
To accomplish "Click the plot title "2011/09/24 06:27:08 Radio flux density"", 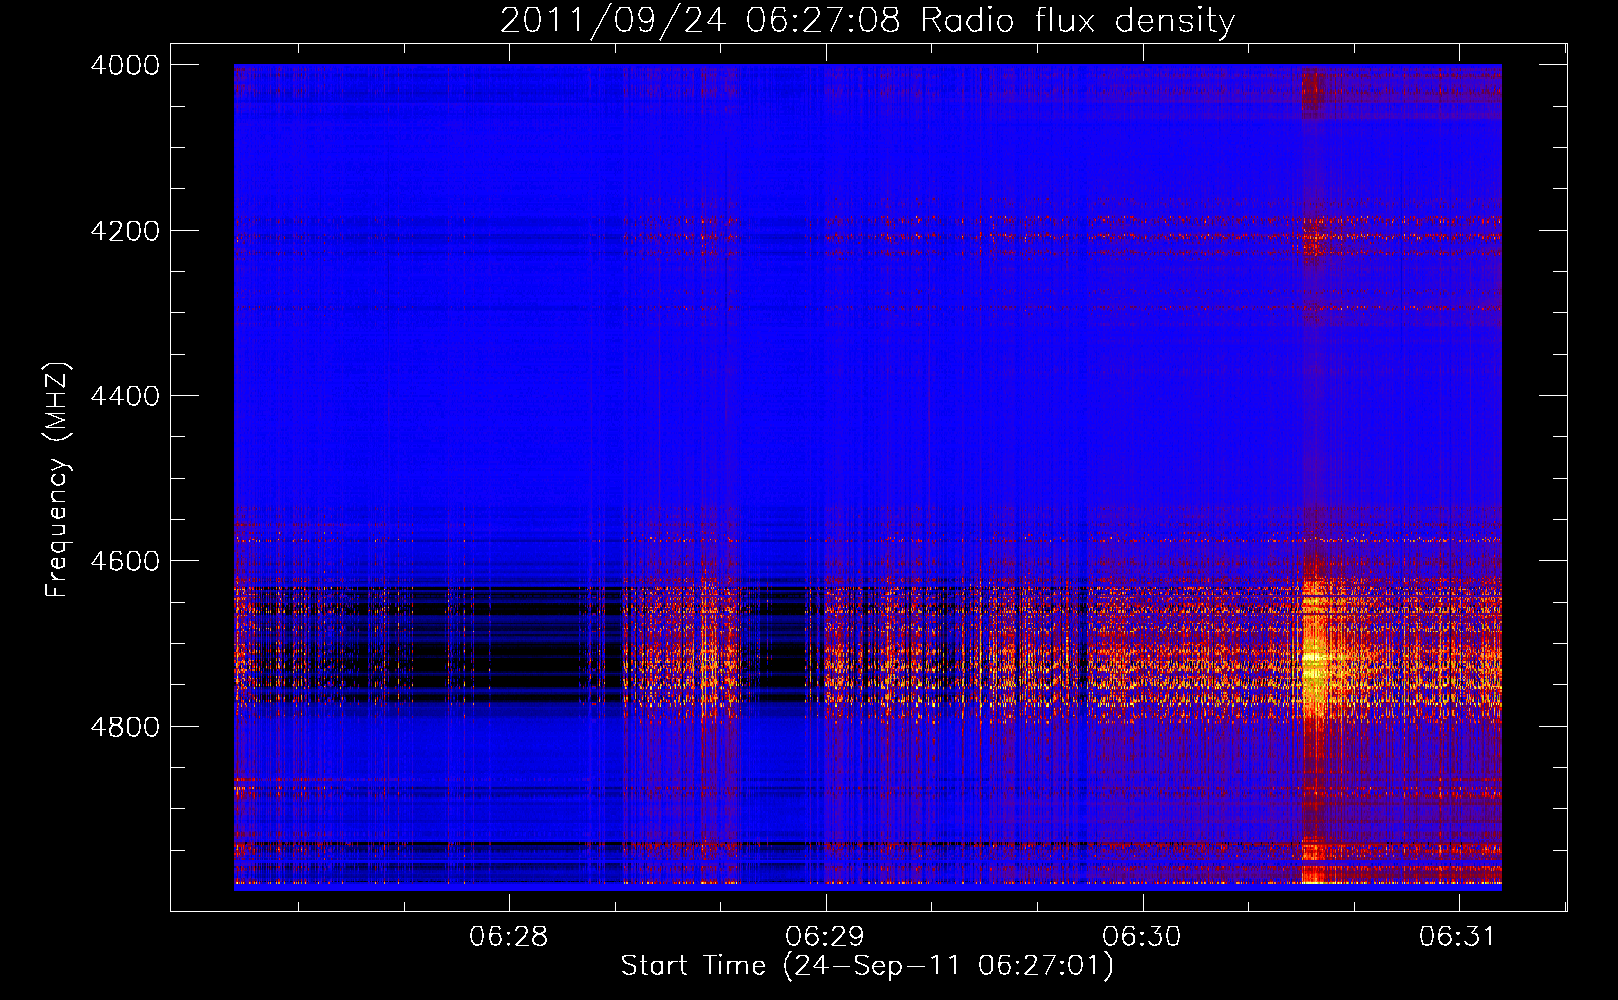I will (x=867, y=20).
